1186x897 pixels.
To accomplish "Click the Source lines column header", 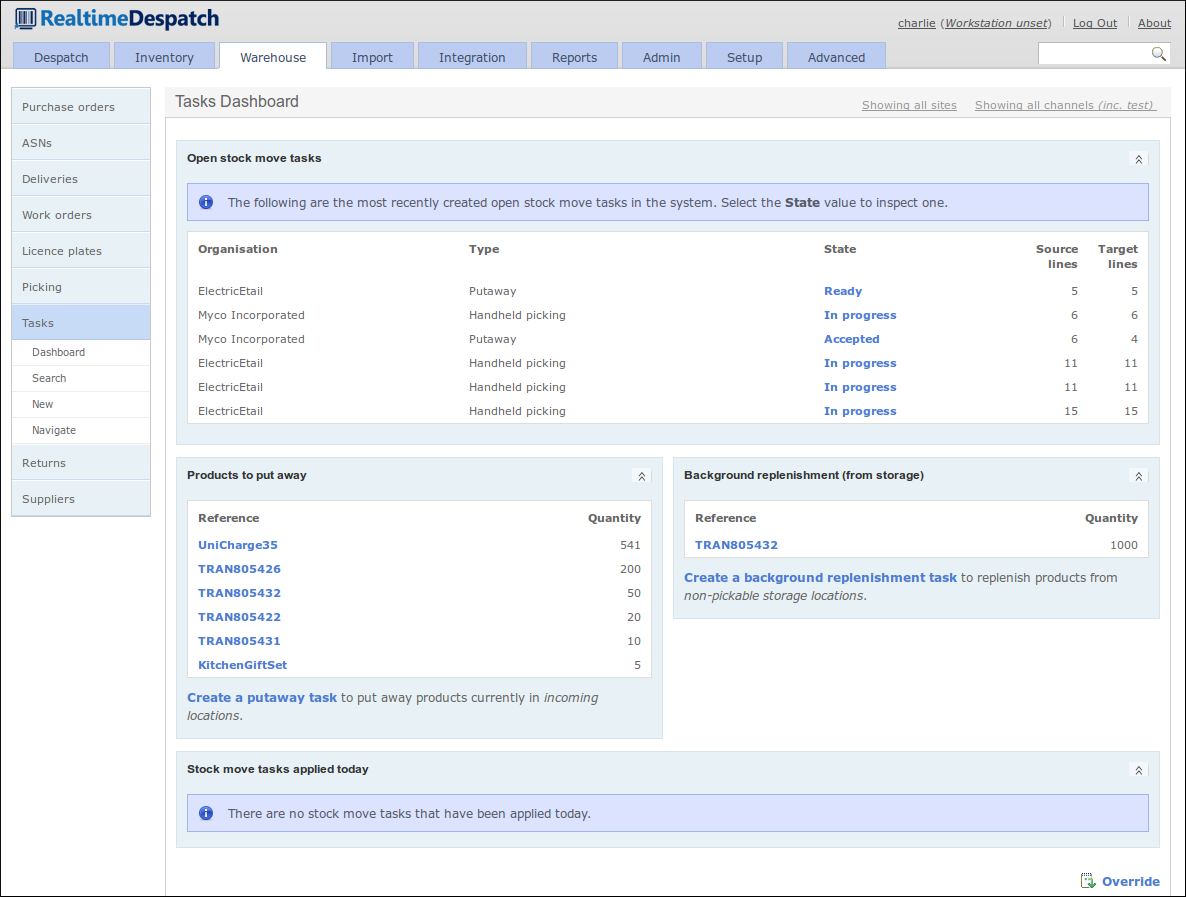I will coord(1057,256).
